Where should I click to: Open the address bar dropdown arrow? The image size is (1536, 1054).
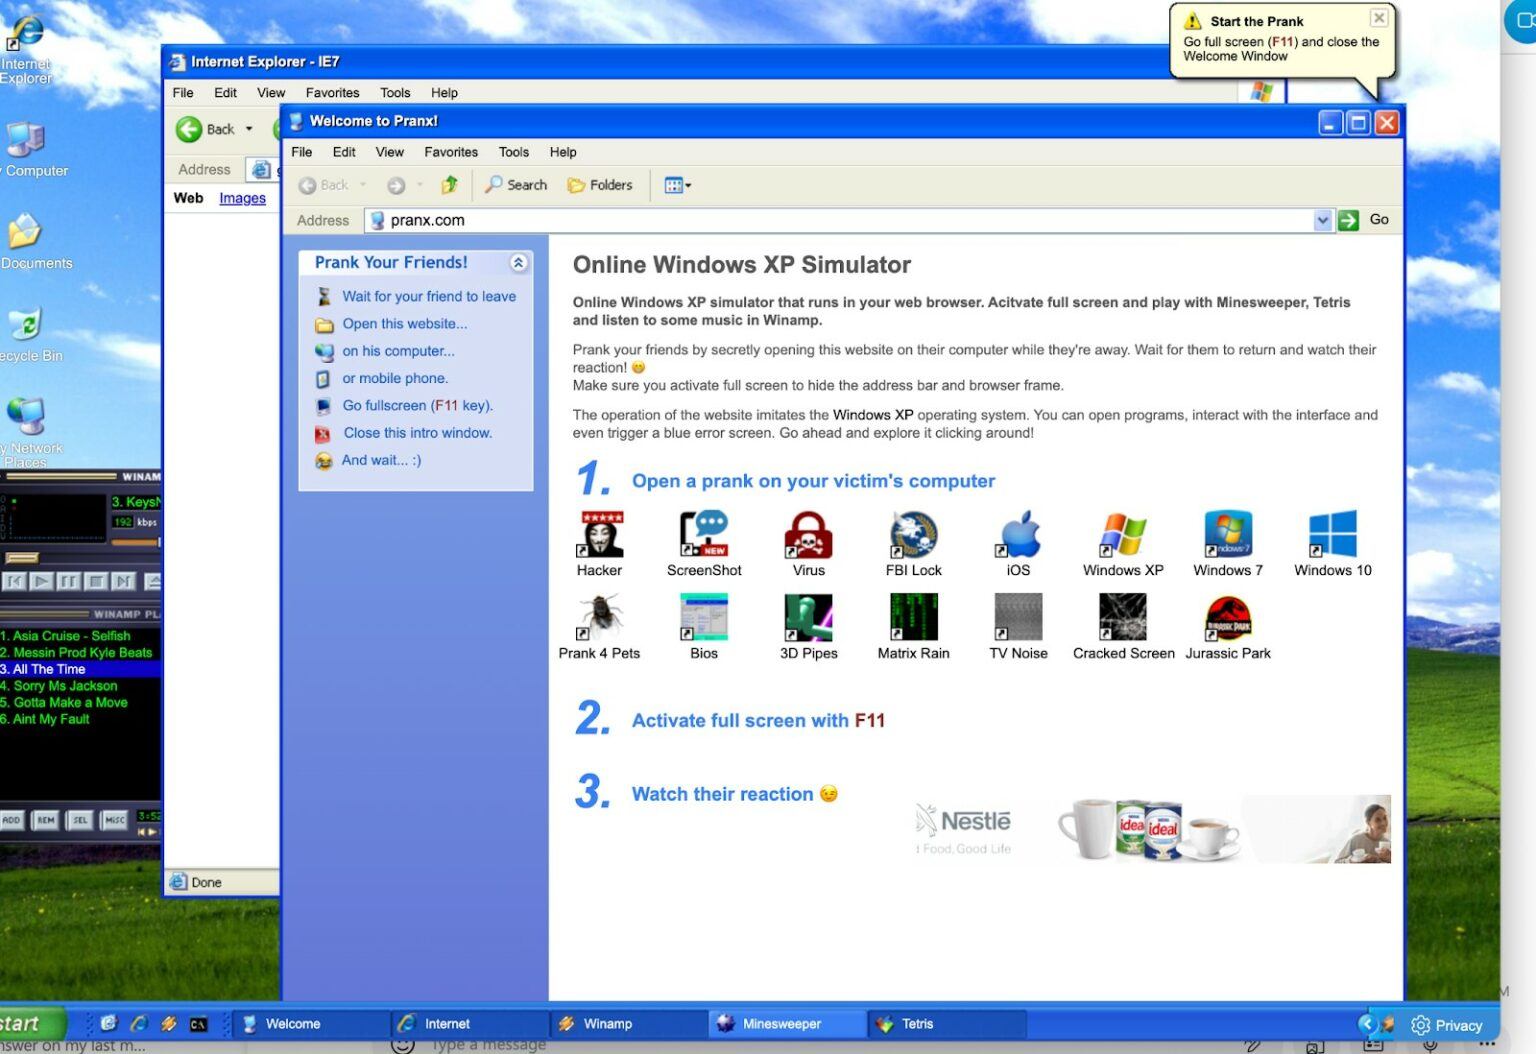[x=1322, y=221]
